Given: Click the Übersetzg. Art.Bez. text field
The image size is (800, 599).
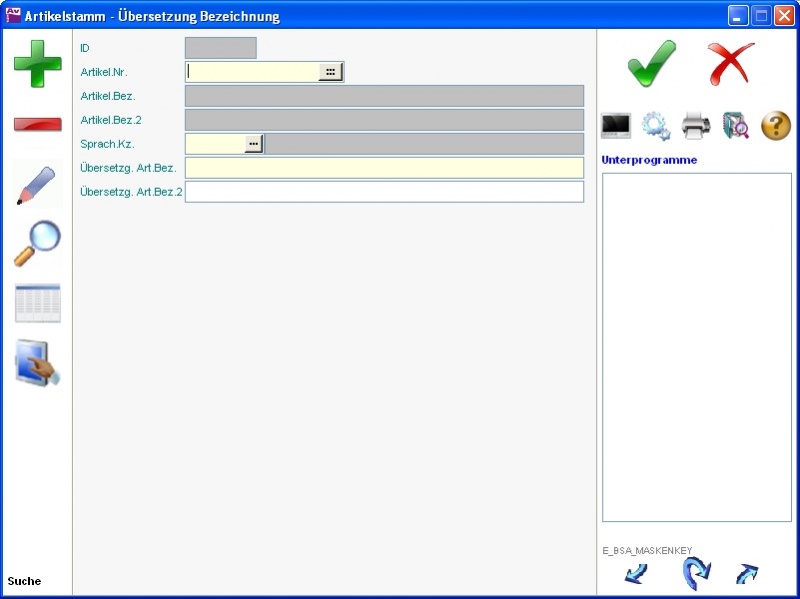Looking at the screenshot, I should 384,168.
